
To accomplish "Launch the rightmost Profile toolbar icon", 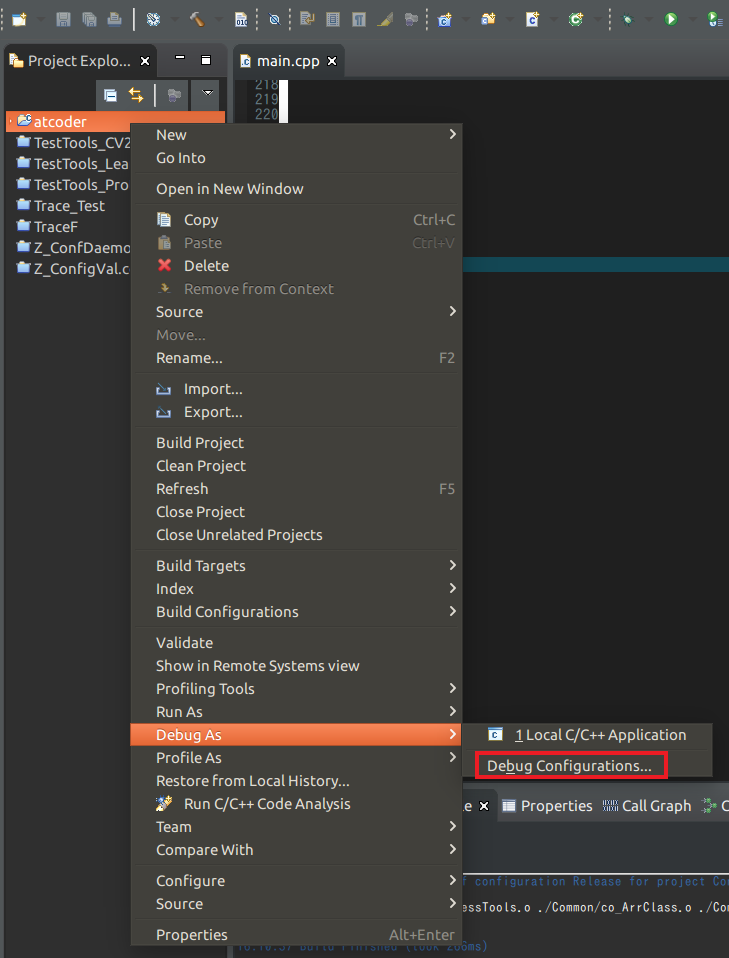I will [x=714, y=18].
